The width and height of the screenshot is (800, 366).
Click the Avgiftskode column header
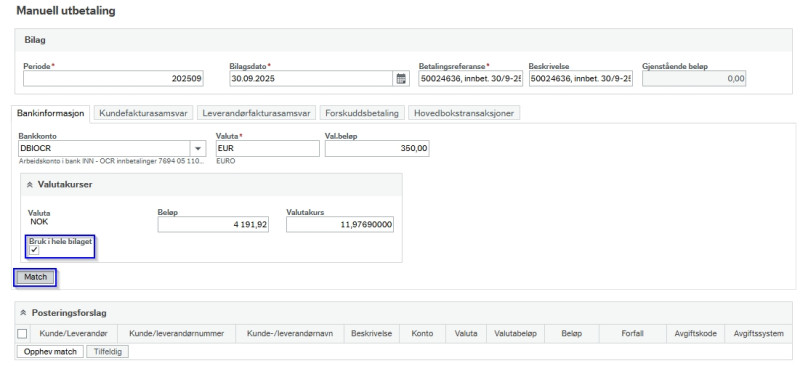pyautogui.click(x=695, y=333)
